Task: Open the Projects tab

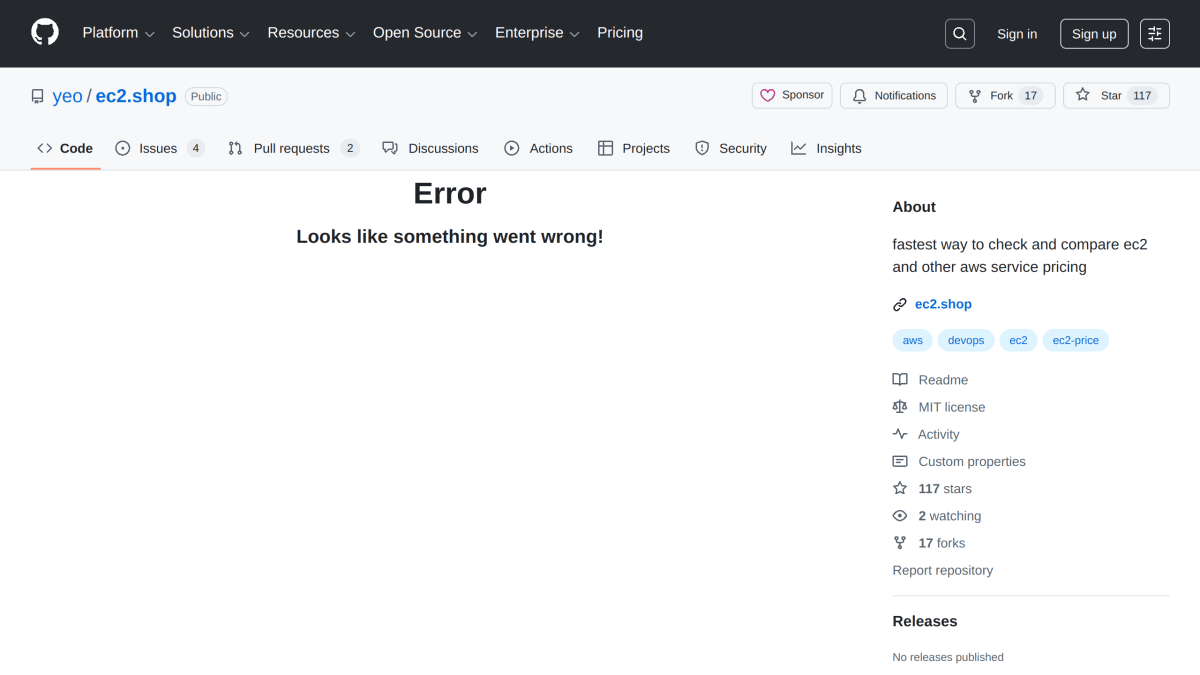Action: (634, 148)
